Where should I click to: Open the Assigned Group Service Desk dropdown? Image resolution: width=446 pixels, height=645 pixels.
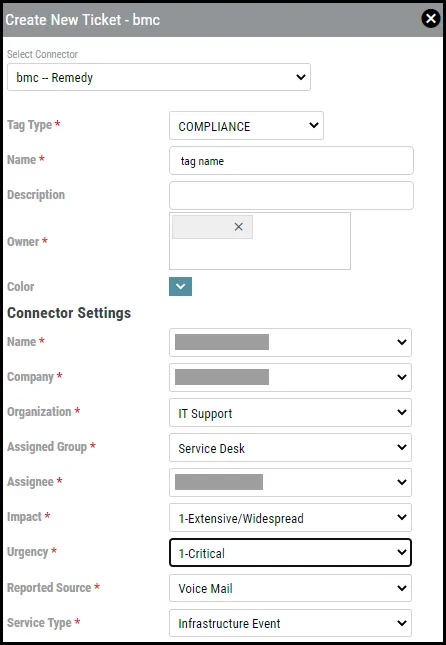click(290, 447)
